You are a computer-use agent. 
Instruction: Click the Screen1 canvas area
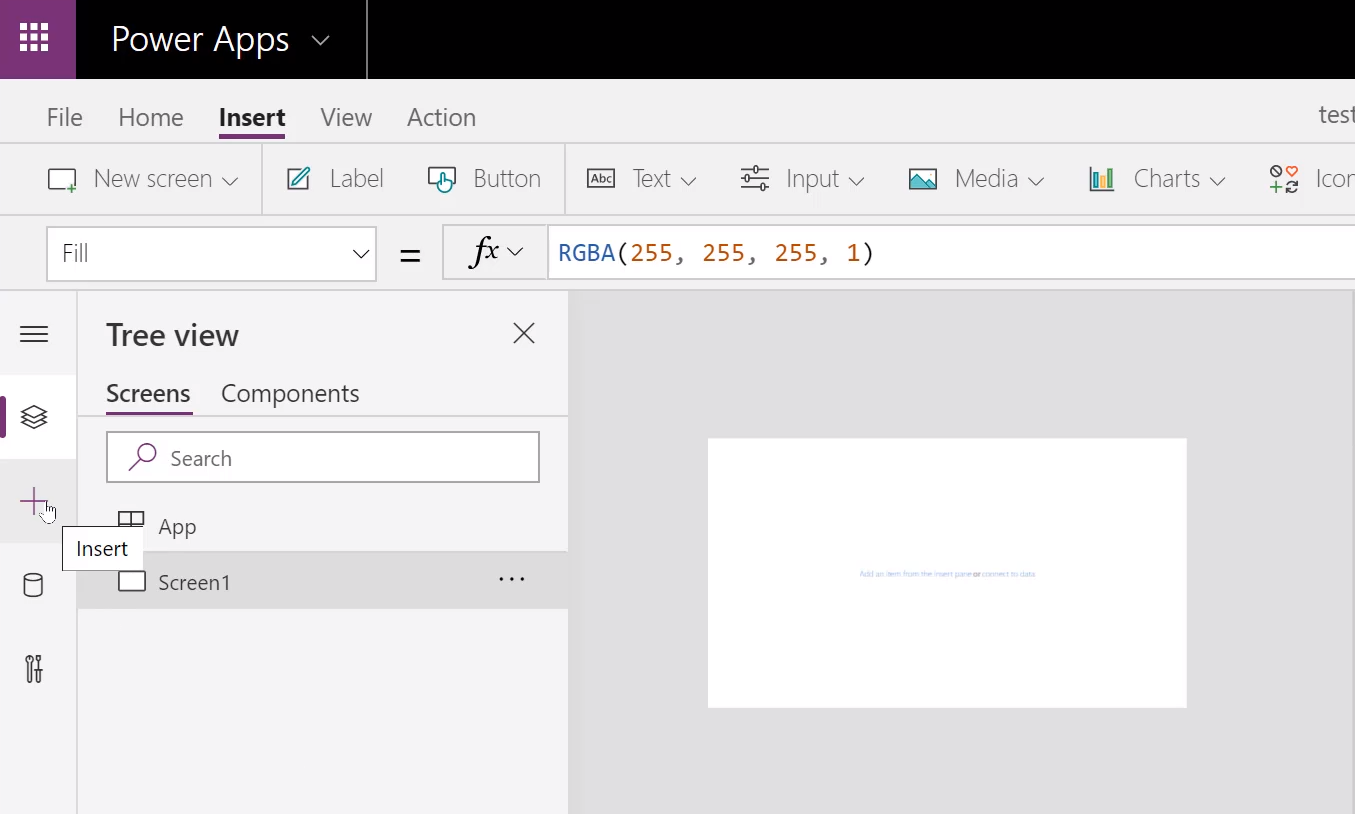click(947, 572)
